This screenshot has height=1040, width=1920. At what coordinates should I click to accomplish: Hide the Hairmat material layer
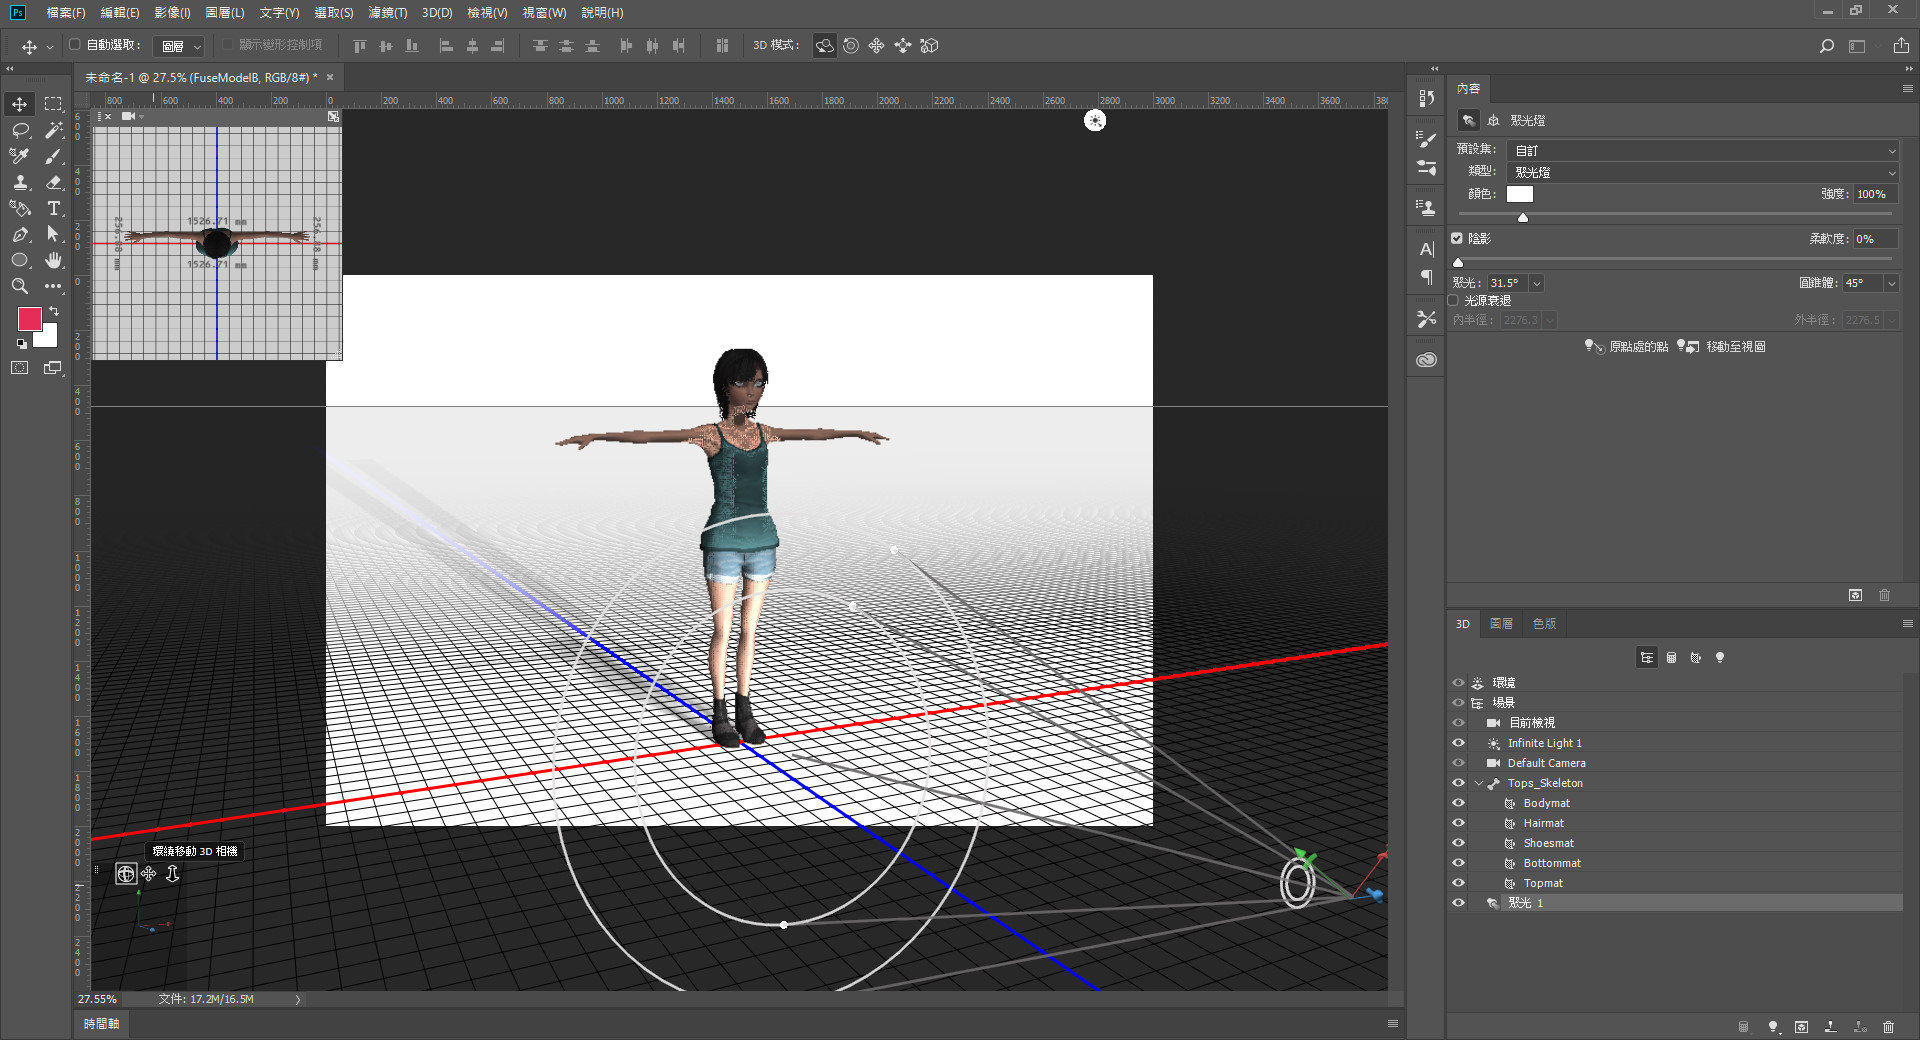(x=1458, y=823)
